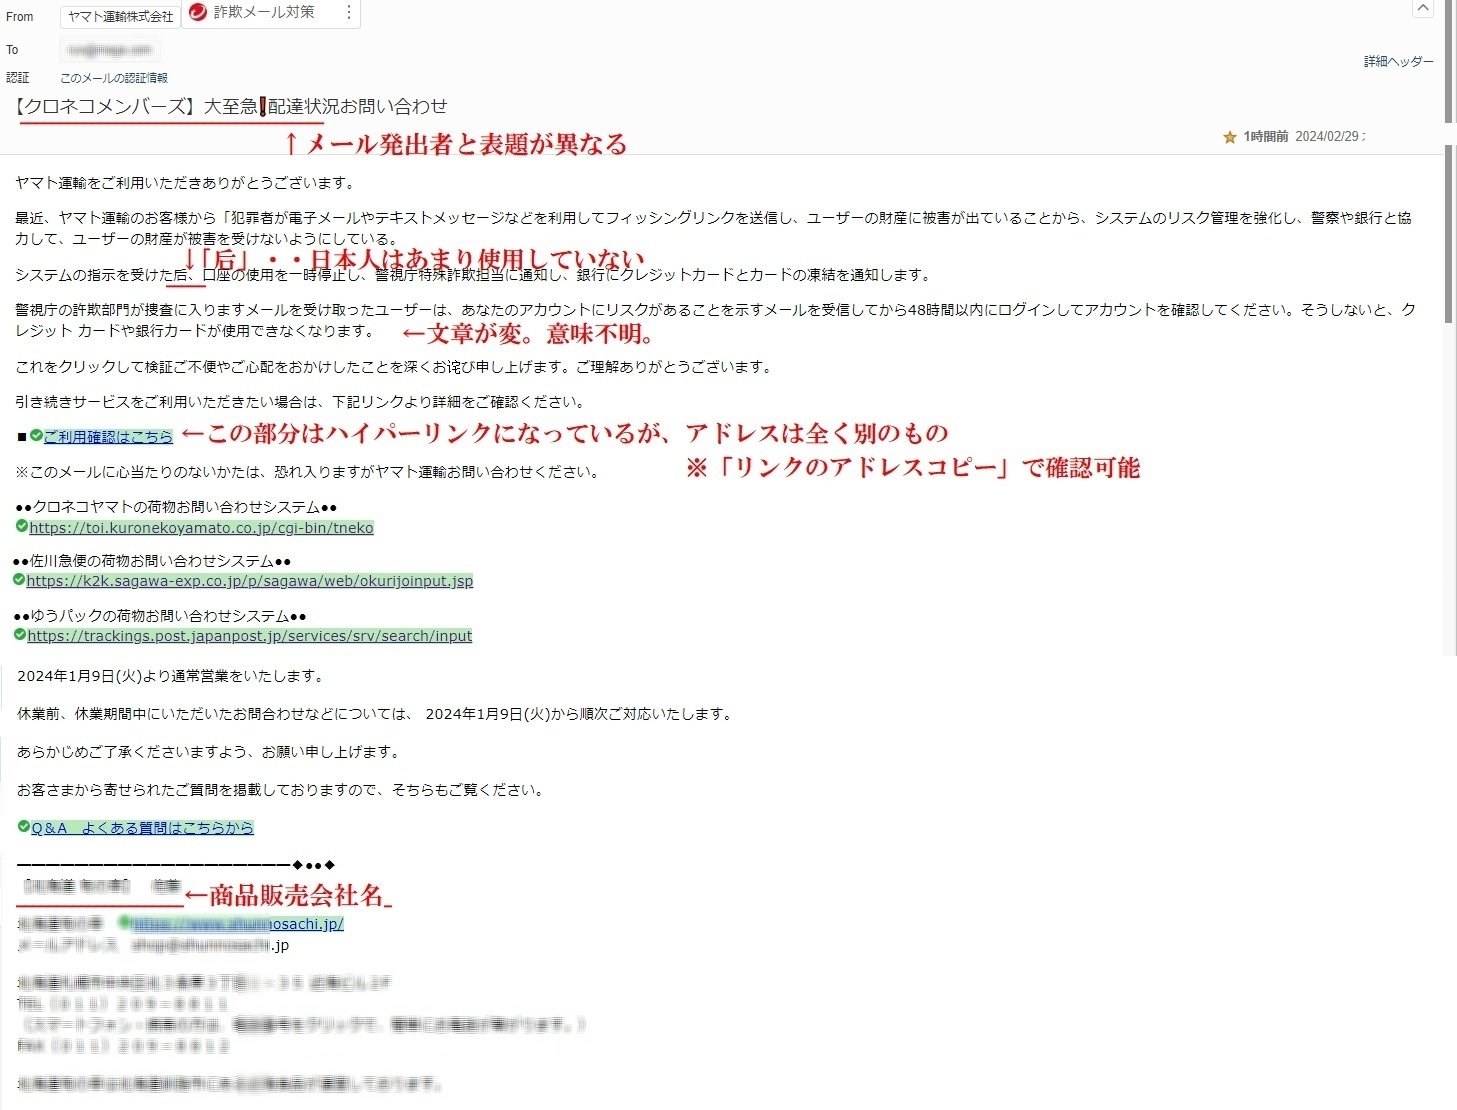Click line 2024年1月9日(火)より通常営業をいたします。
1457x1110 pixels.
(x=172, y=676)
